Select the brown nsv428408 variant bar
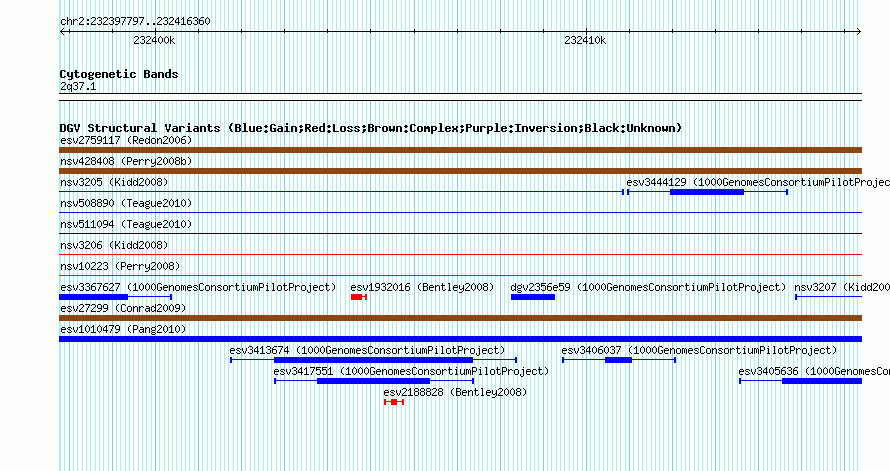890x471 pixels. [x=460, y=171]
